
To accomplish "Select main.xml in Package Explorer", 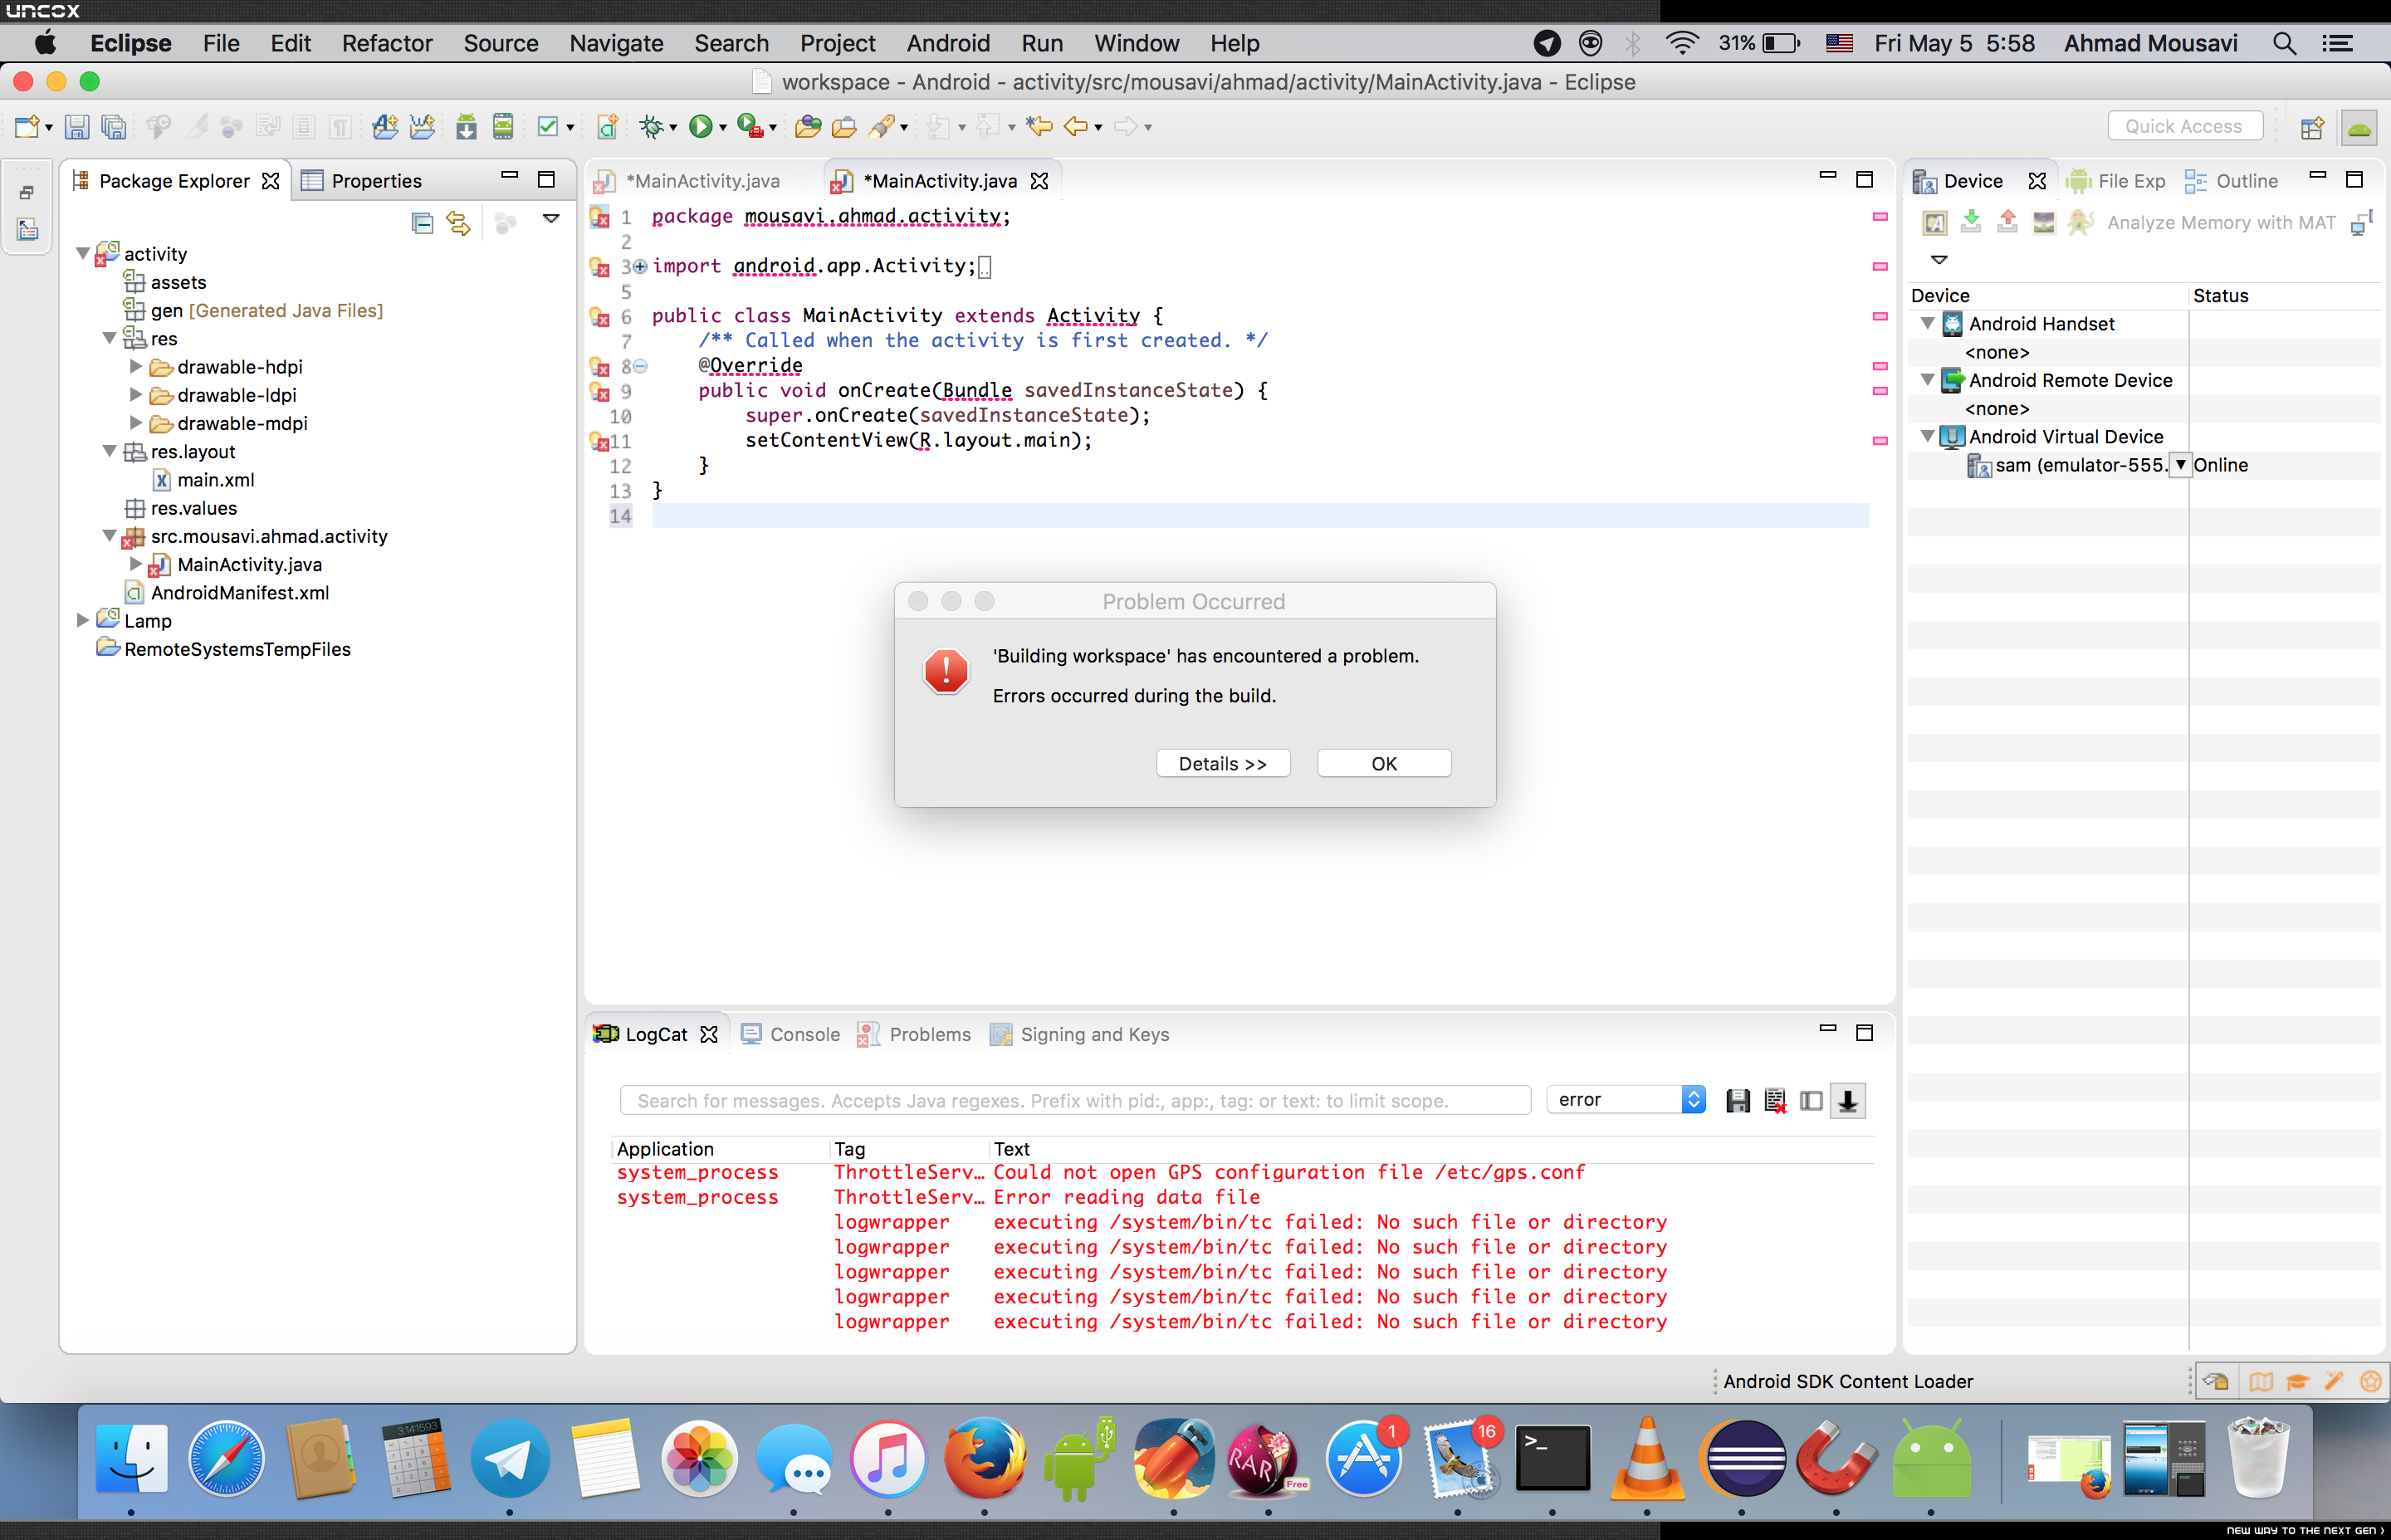I will (204, 480).
